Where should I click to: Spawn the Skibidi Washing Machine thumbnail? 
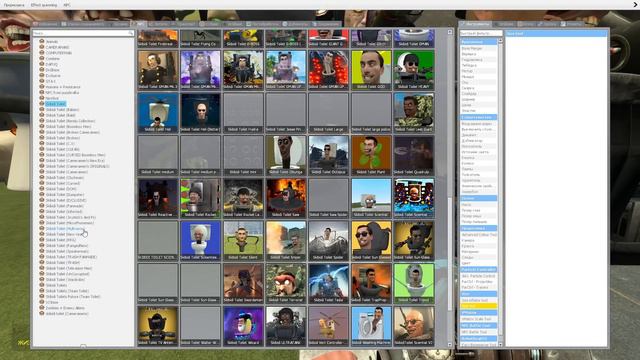(x=371, y=326)
